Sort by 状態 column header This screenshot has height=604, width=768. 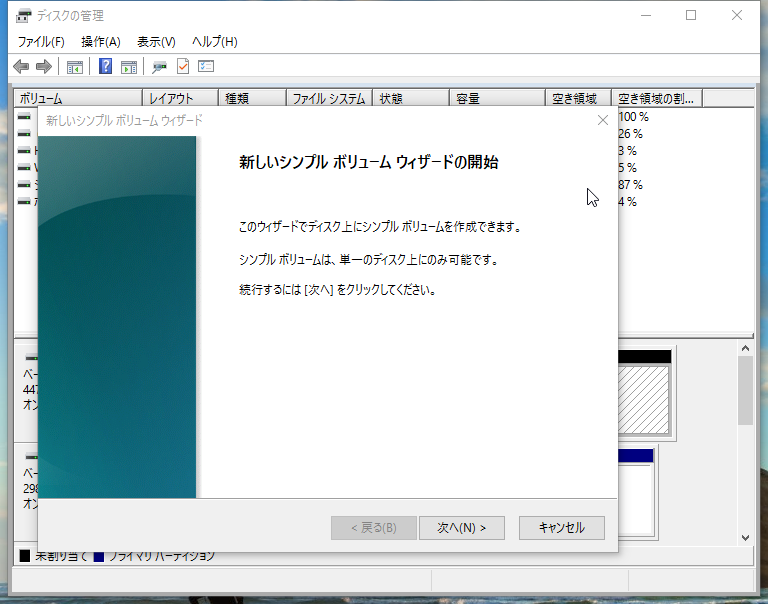(x=411, y=98)
